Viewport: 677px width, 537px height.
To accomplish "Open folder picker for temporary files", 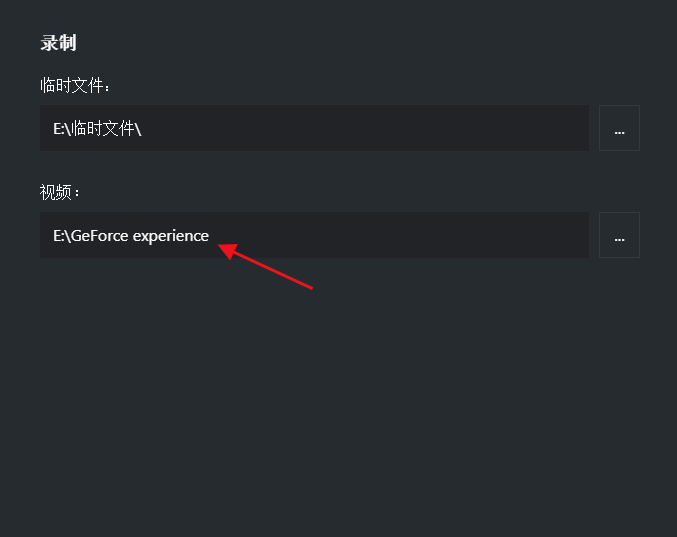I will [619, 128].
